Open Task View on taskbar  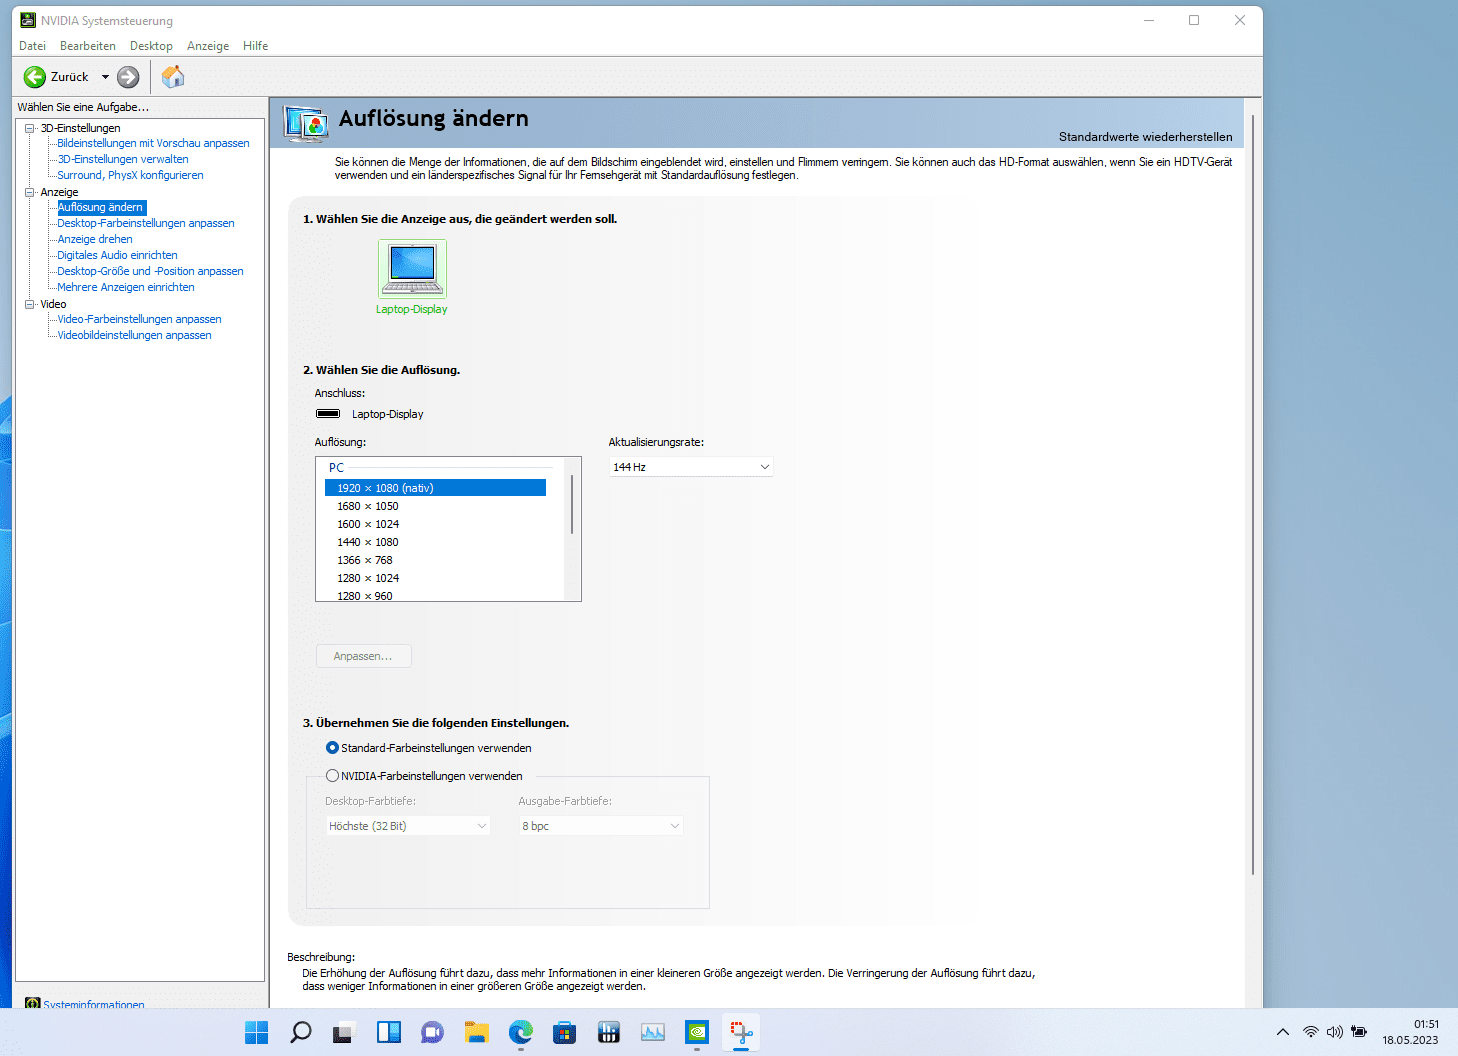pyautogui.click(x=344, y=1032)
